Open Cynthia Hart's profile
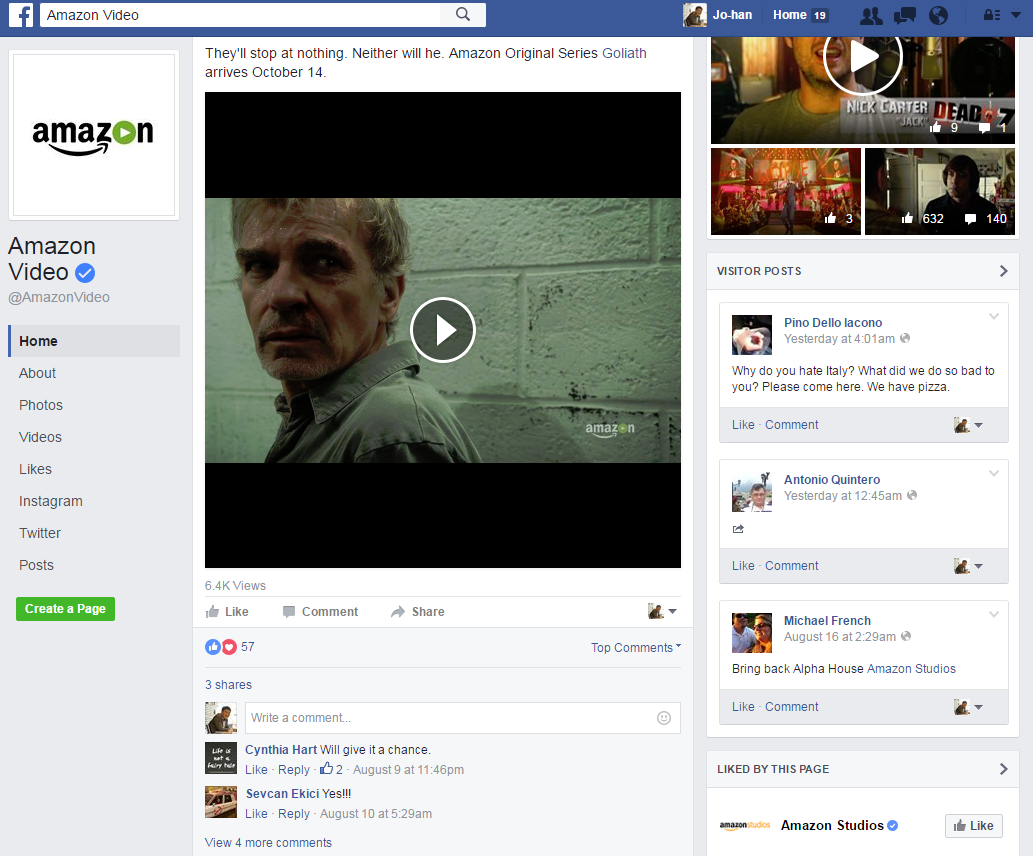Screen dimensions: 1033x856 pyautogui.click(x=281, y=750)
